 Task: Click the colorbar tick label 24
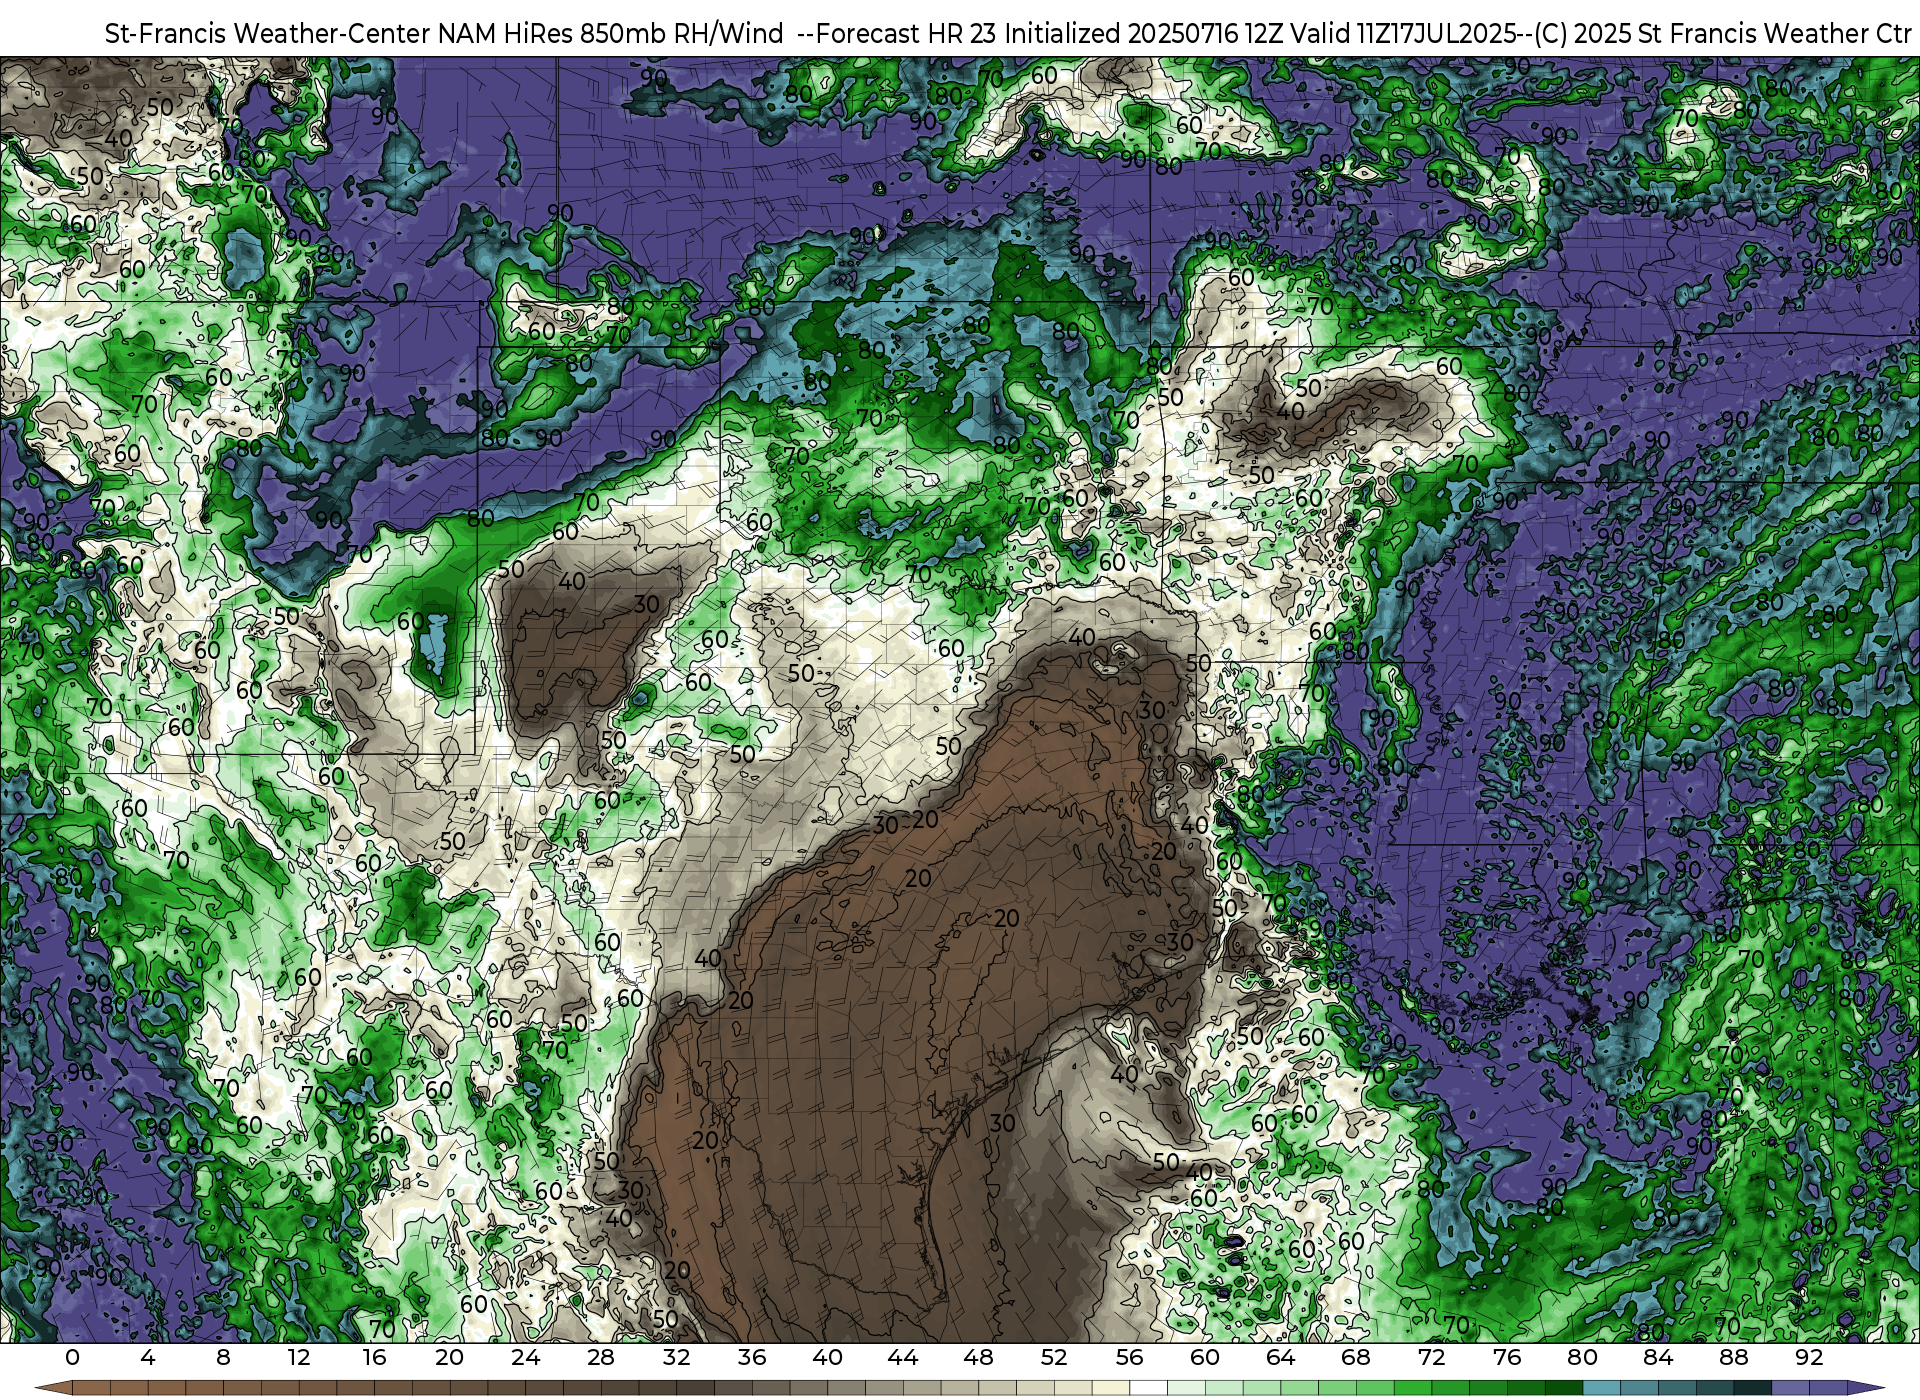pyautogui.click(x=525, y=1357)
